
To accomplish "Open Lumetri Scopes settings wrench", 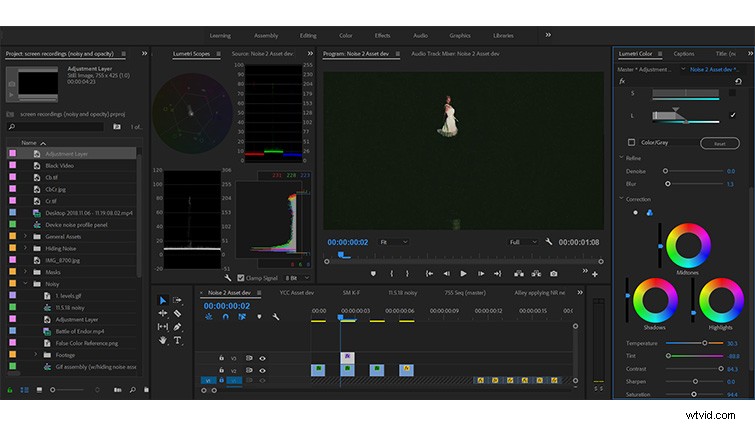I will pyautogui.click(x=228, y=278).
